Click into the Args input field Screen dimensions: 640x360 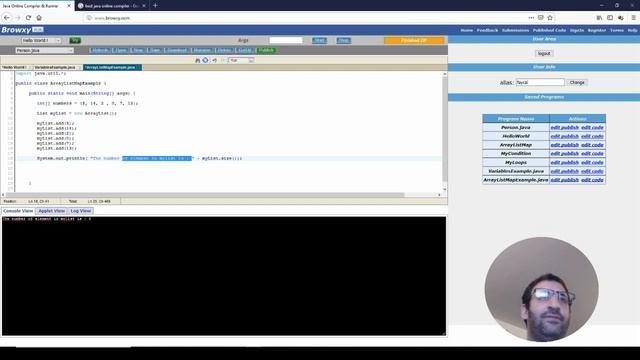tap(286, 40)
